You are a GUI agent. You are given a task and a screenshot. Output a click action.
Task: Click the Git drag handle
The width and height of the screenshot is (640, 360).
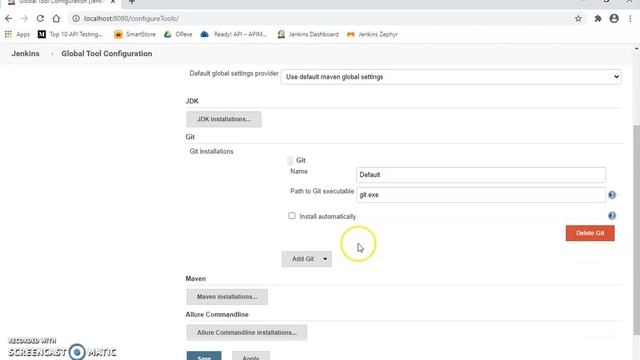[x=290, y=160]
